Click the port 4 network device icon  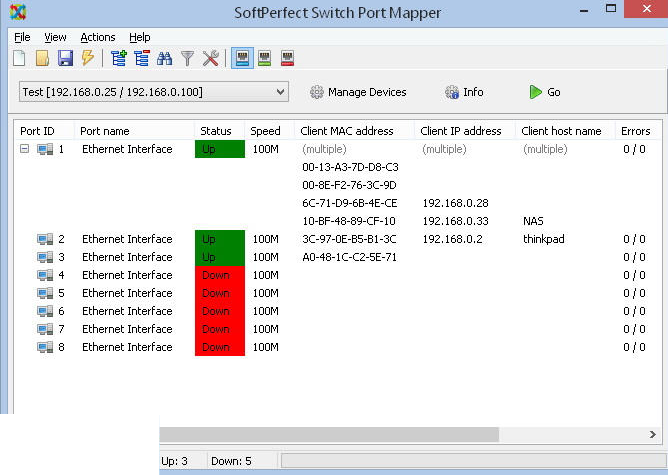point(45,275)
